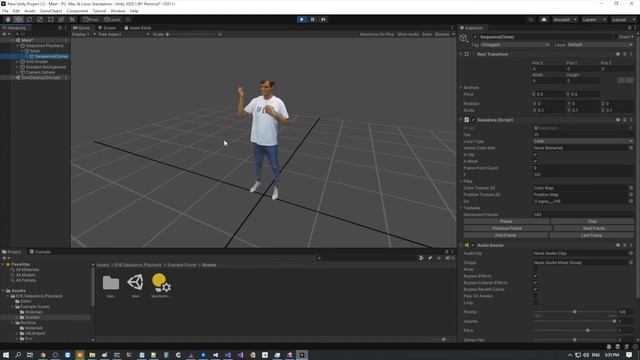The image size is (640, 360).
Task: Click the Pause button in toolbar
Action: [x=313, y=20]
